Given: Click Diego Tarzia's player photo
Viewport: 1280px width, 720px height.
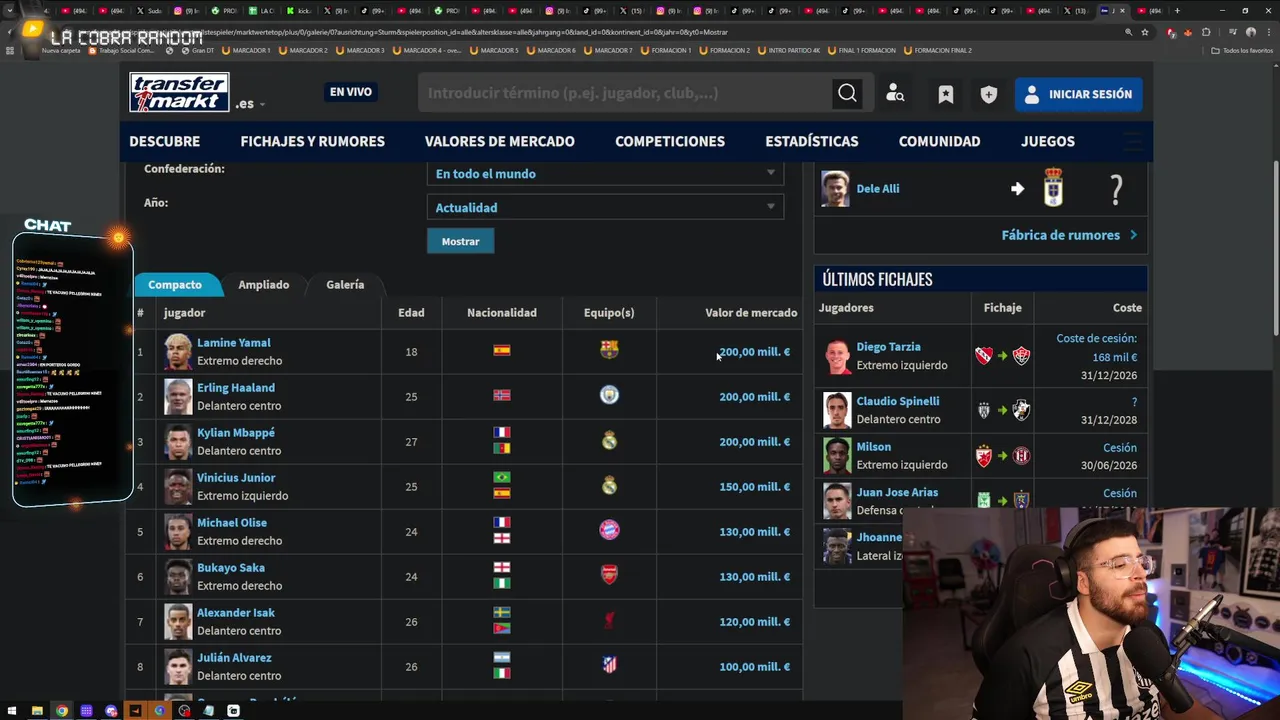Looking at the screenshot, I should point(837,356).
